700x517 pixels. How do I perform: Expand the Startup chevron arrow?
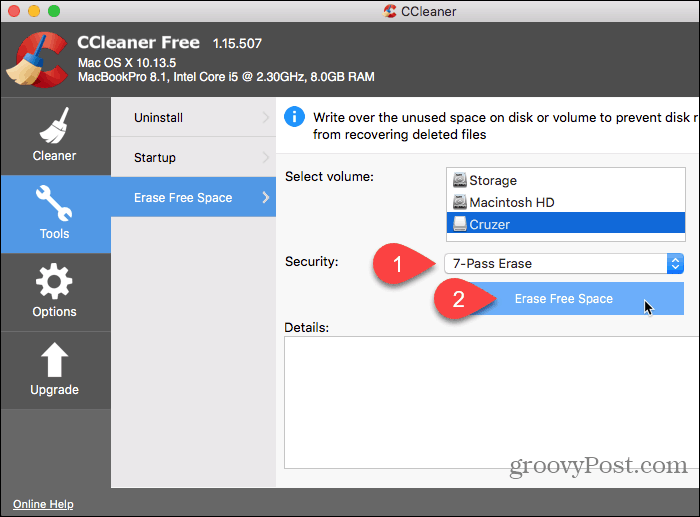click(x=266, y=157)
